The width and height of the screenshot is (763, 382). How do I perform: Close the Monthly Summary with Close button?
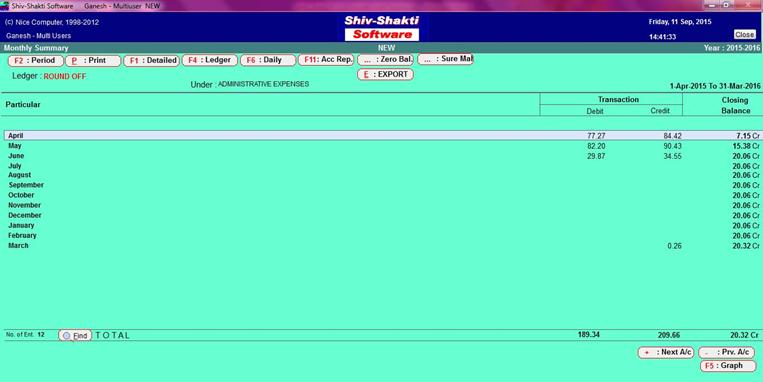pos(745,35)
